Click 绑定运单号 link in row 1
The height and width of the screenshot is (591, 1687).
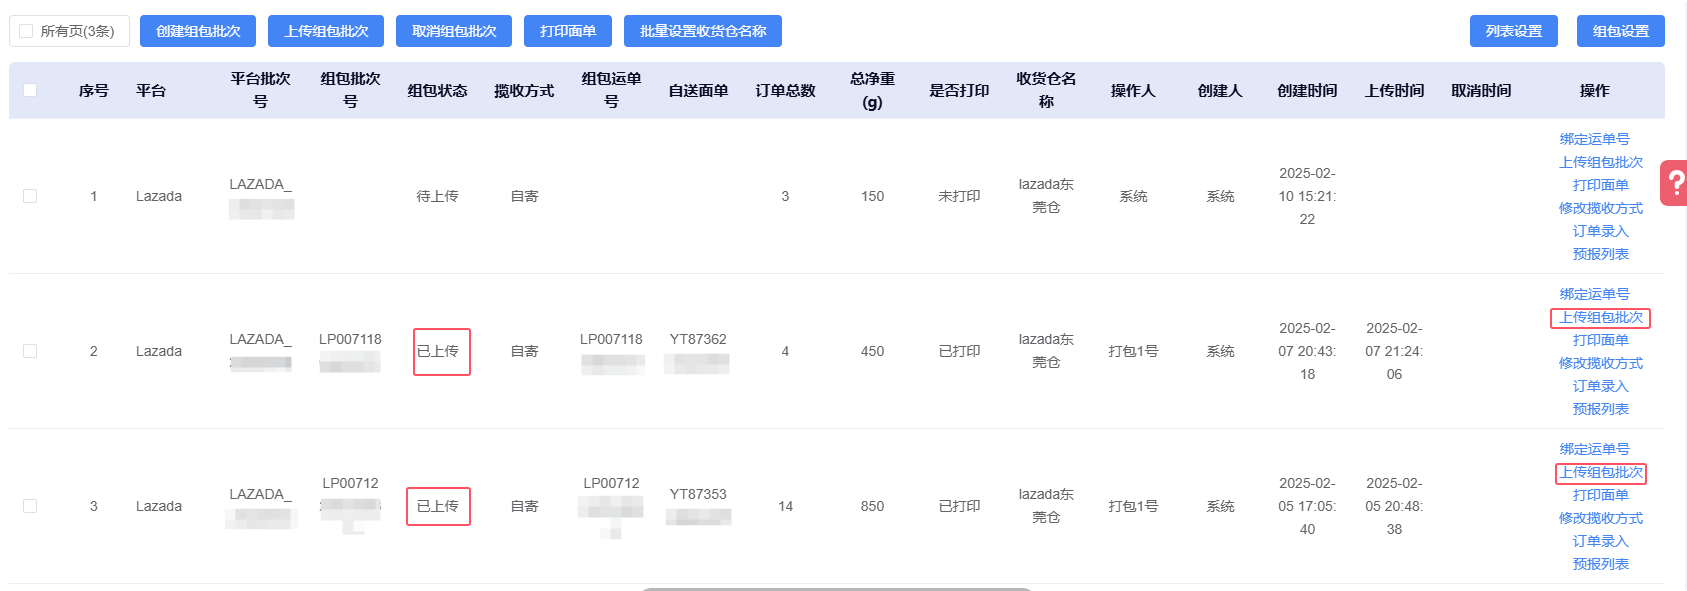[x=1595, y=139]
